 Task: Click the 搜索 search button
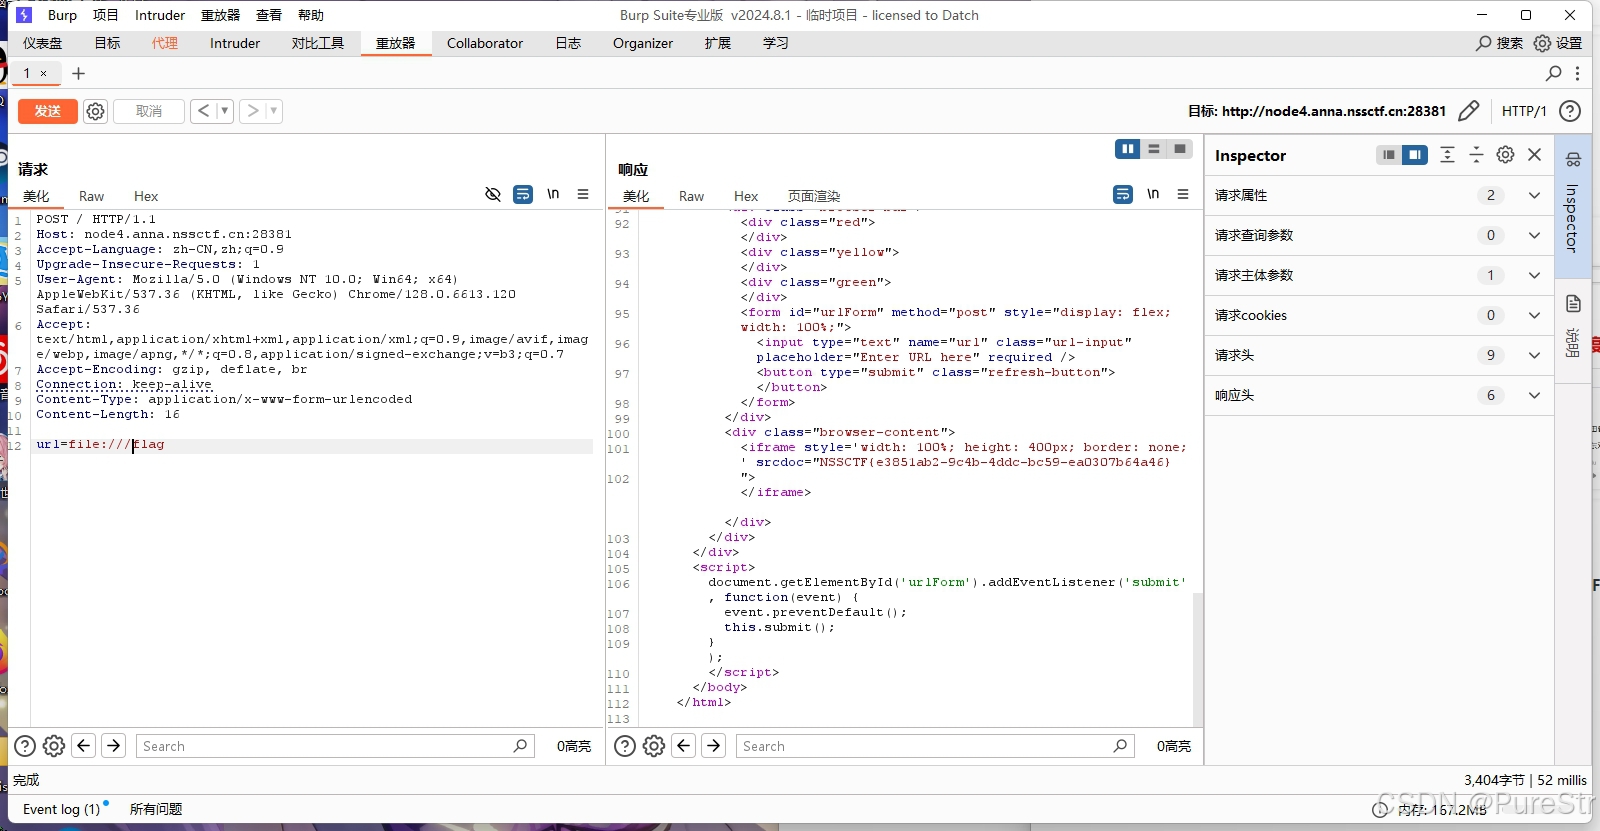1499,43
